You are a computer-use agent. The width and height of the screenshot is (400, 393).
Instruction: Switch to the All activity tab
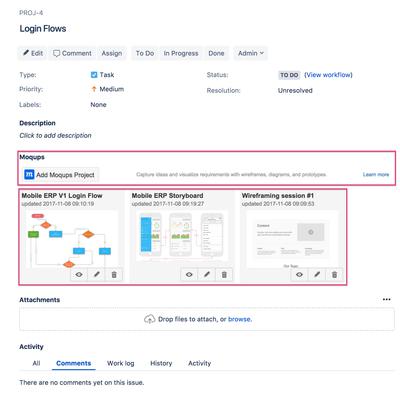(x=36, y=363)
